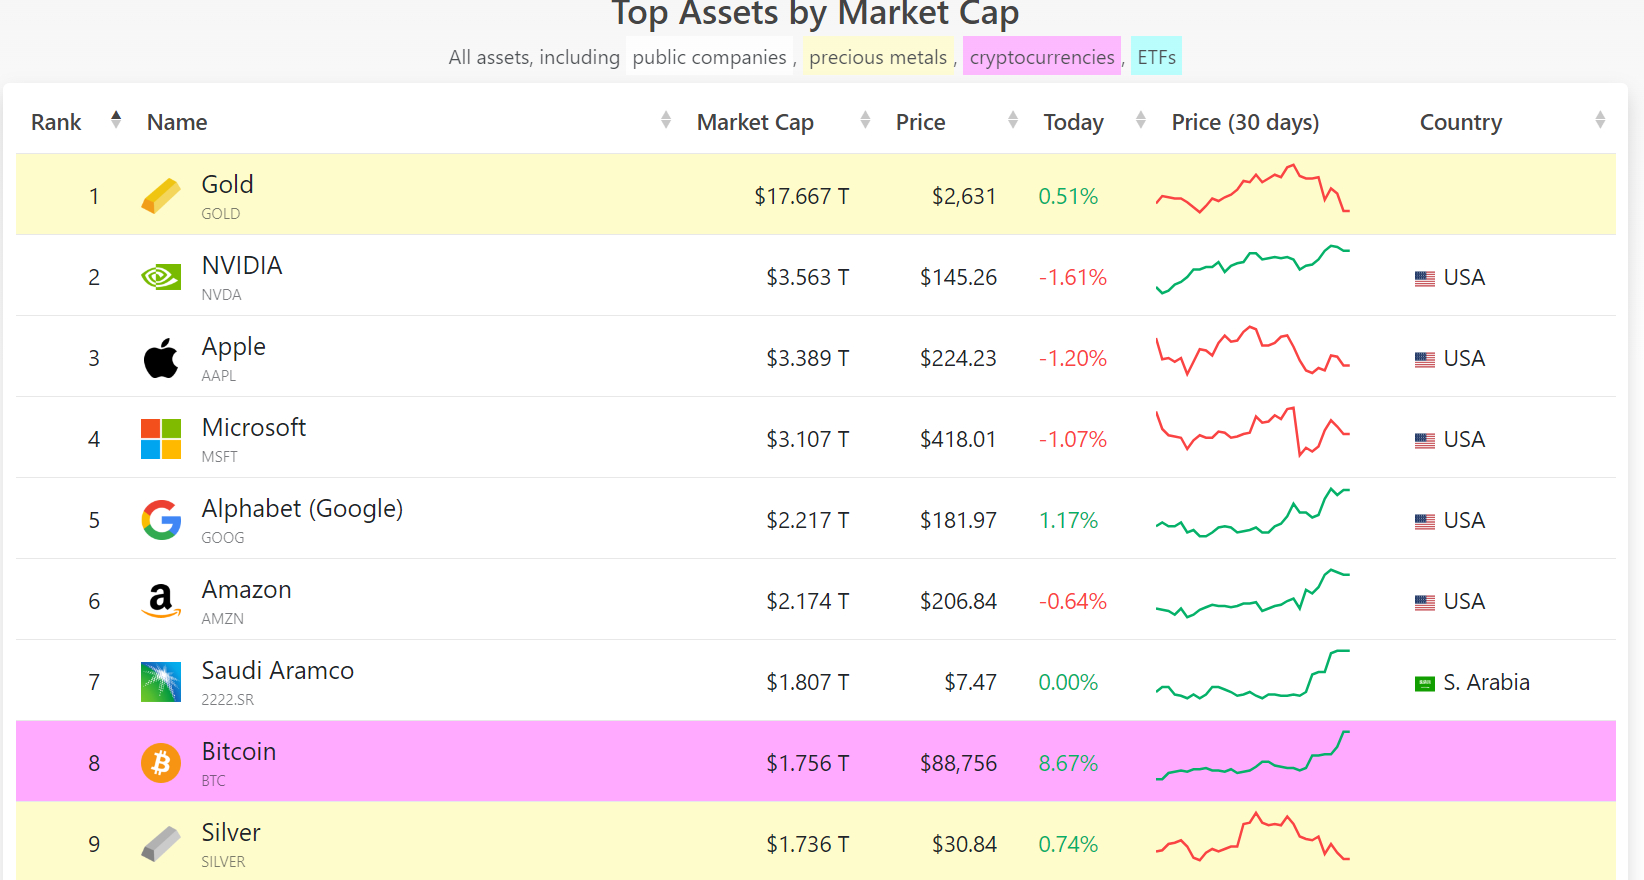Click NVIDIA's -1.61% daily change
1644x880 pixels.
[1073, 277]
